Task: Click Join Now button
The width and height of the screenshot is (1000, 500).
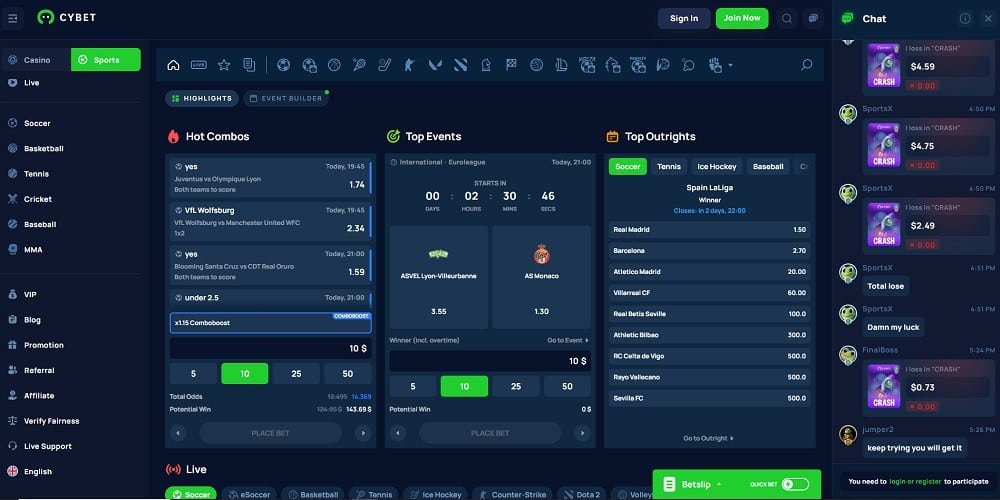Action: coord(742,18)
